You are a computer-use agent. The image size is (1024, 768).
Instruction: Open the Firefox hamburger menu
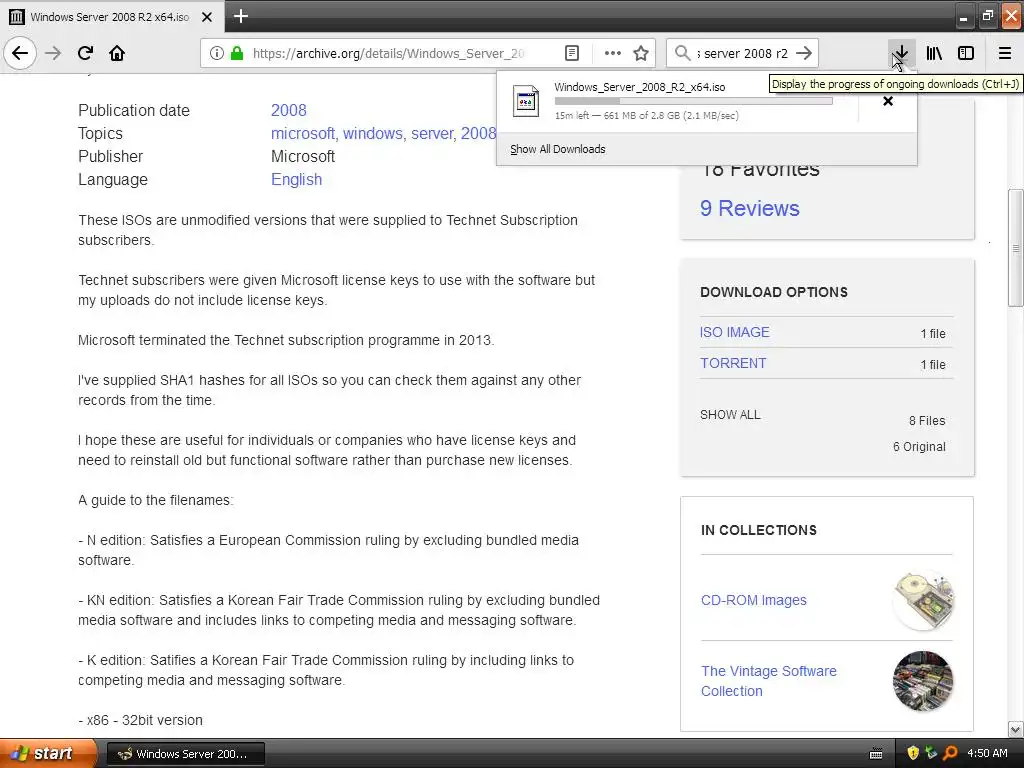pyautogui.click(x=1005, y=53)
